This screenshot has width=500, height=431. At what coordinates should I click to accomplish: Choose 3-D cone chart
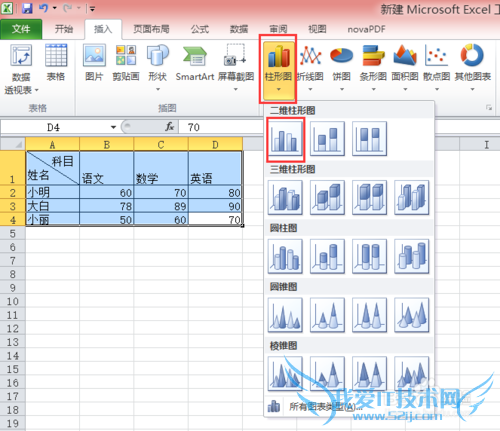412,315
